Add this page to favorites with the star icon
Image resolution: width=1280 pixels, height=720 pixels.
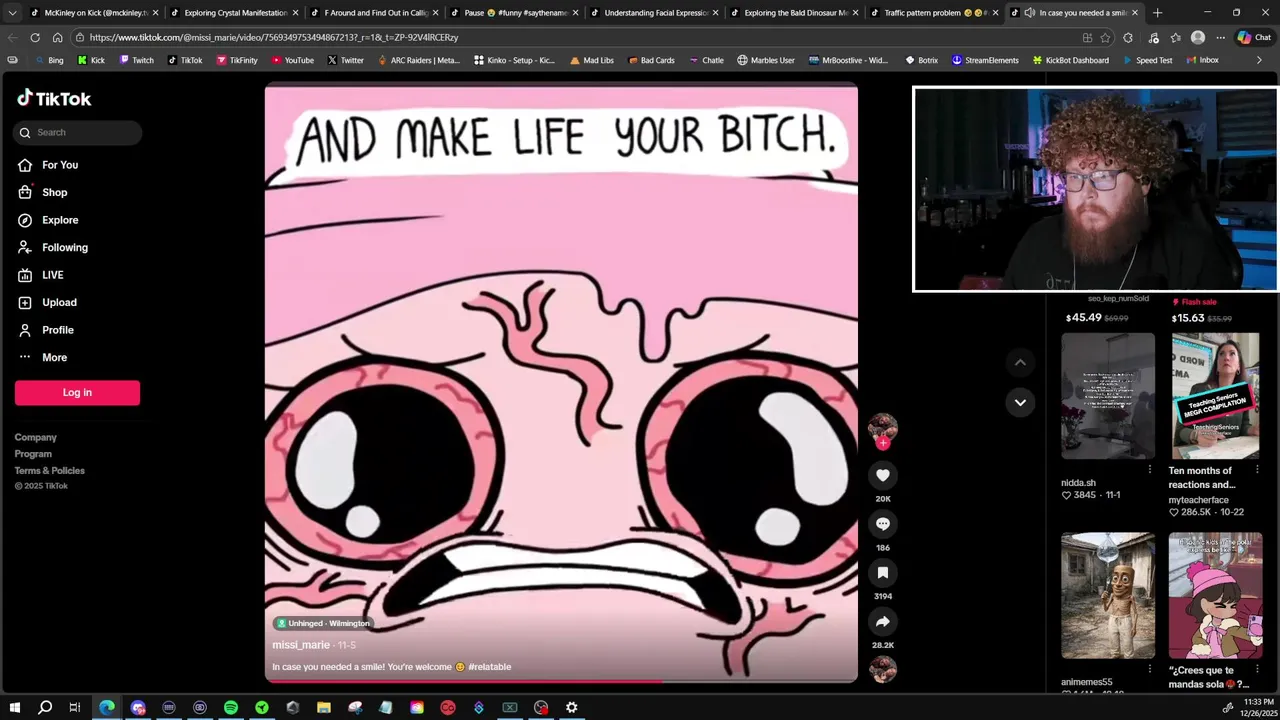pos(1105,37)
